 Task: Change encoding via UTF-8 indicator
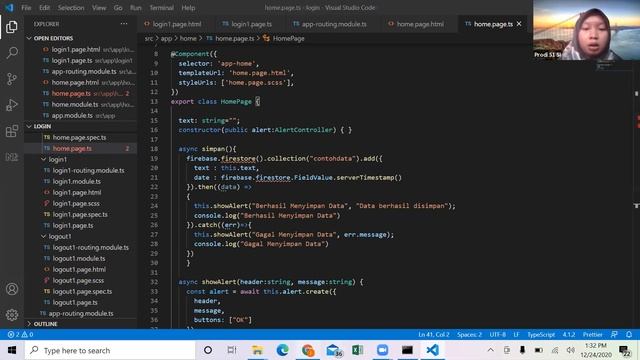click(x=498, y=334)
